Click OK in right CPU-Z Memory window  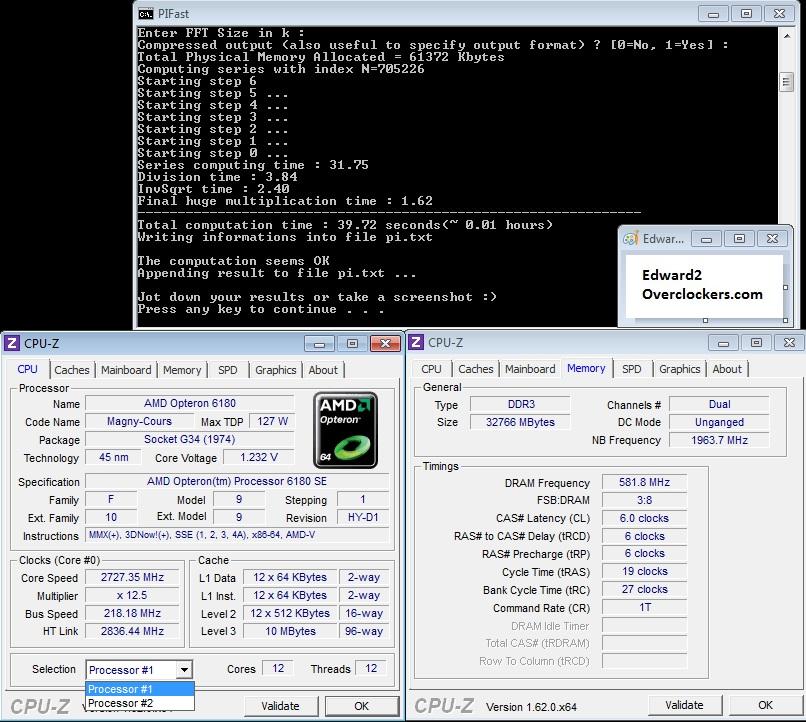(765, 705)
